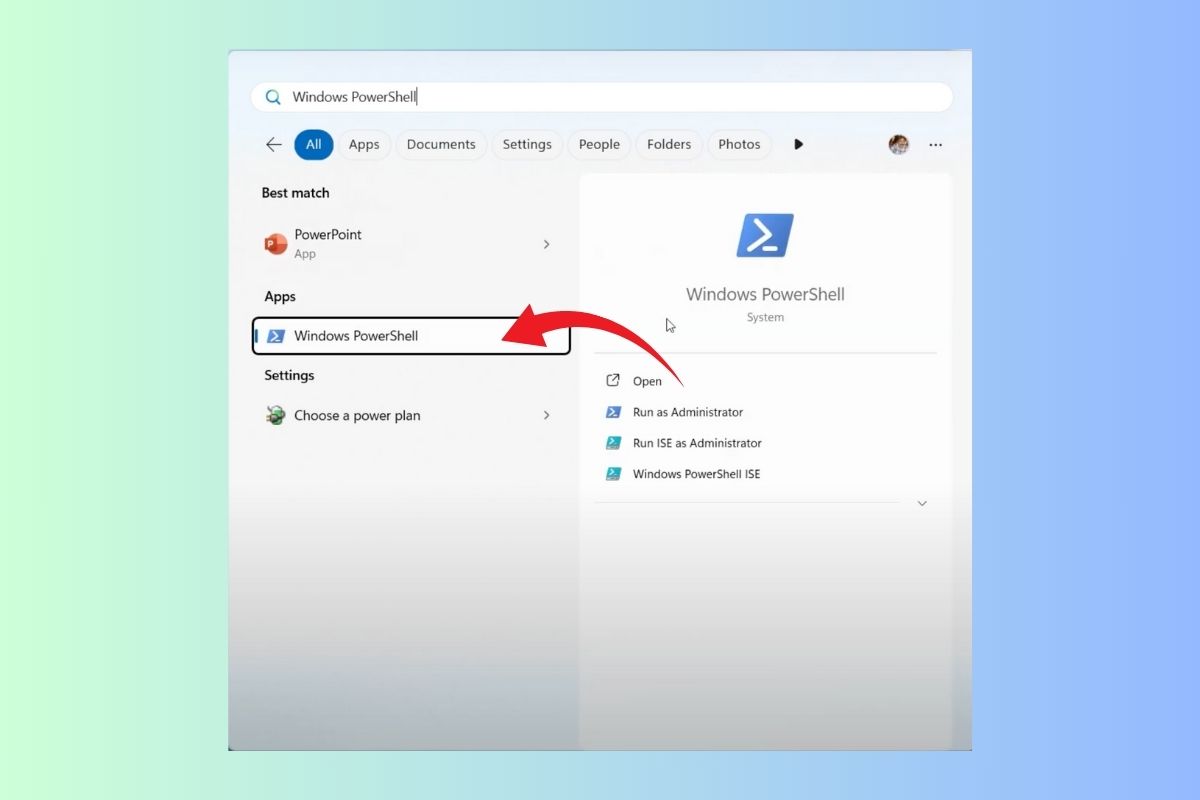Switch to the Documents filter tab
1200x800 pixels.
tap(441, 144)
